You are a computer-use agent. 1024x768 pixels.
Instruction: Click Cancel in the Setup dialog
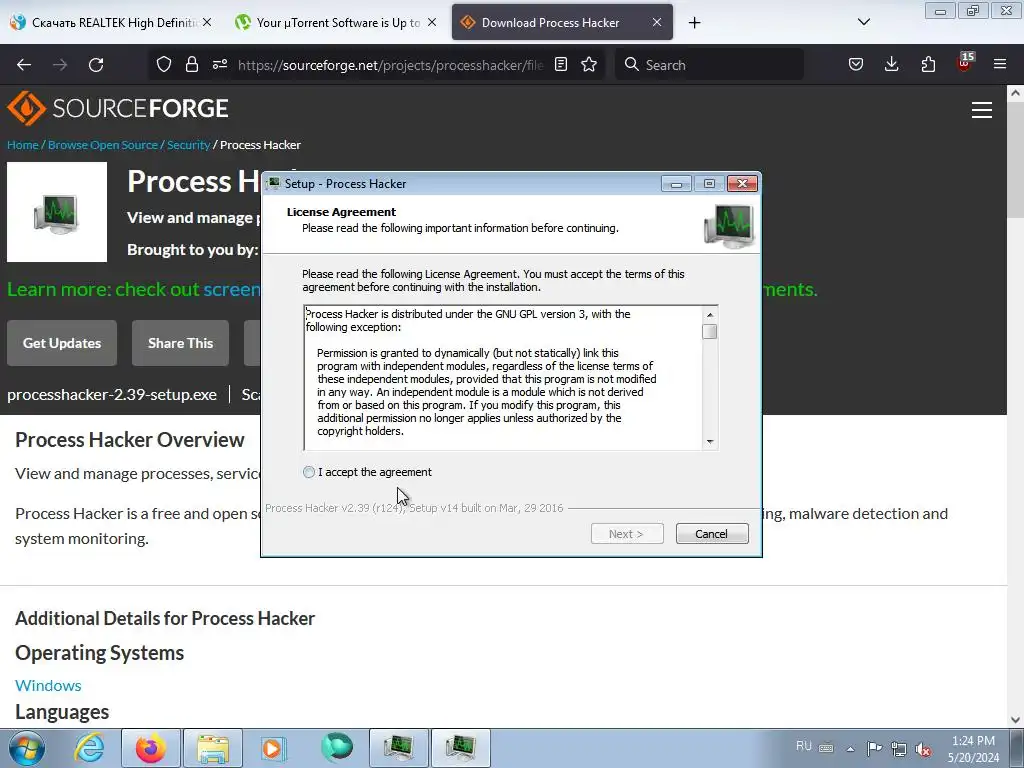point(712,534)
